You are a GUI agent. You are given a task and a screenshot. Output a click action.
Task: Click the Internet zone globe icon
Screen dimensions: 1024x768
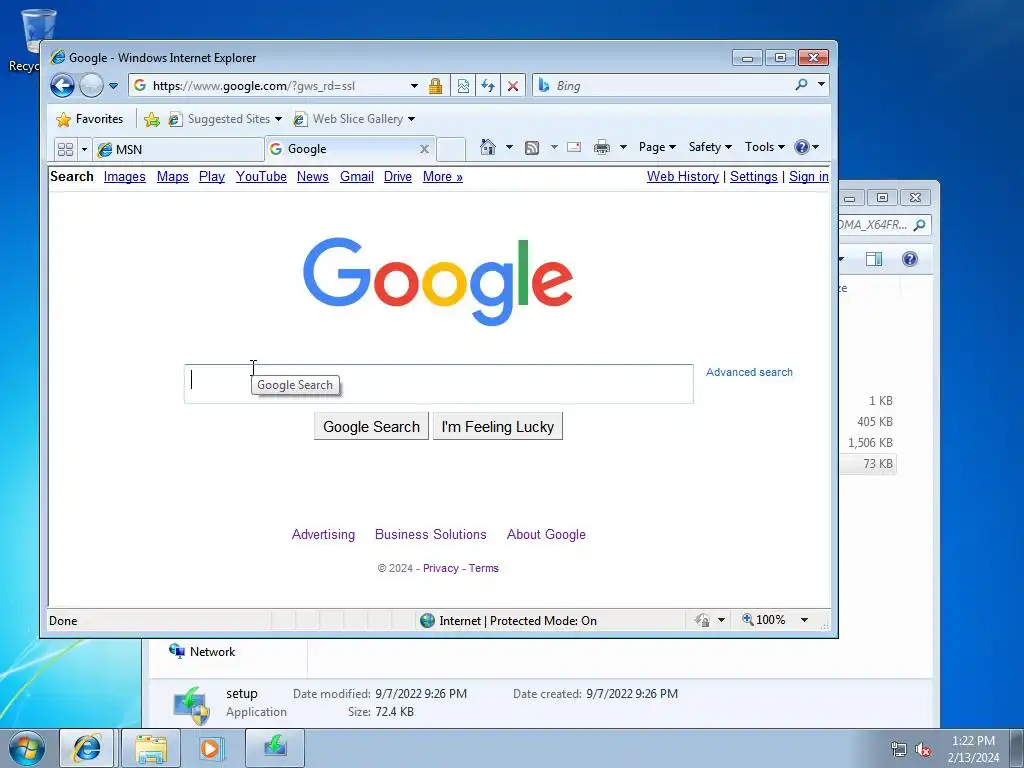(428, 620)
